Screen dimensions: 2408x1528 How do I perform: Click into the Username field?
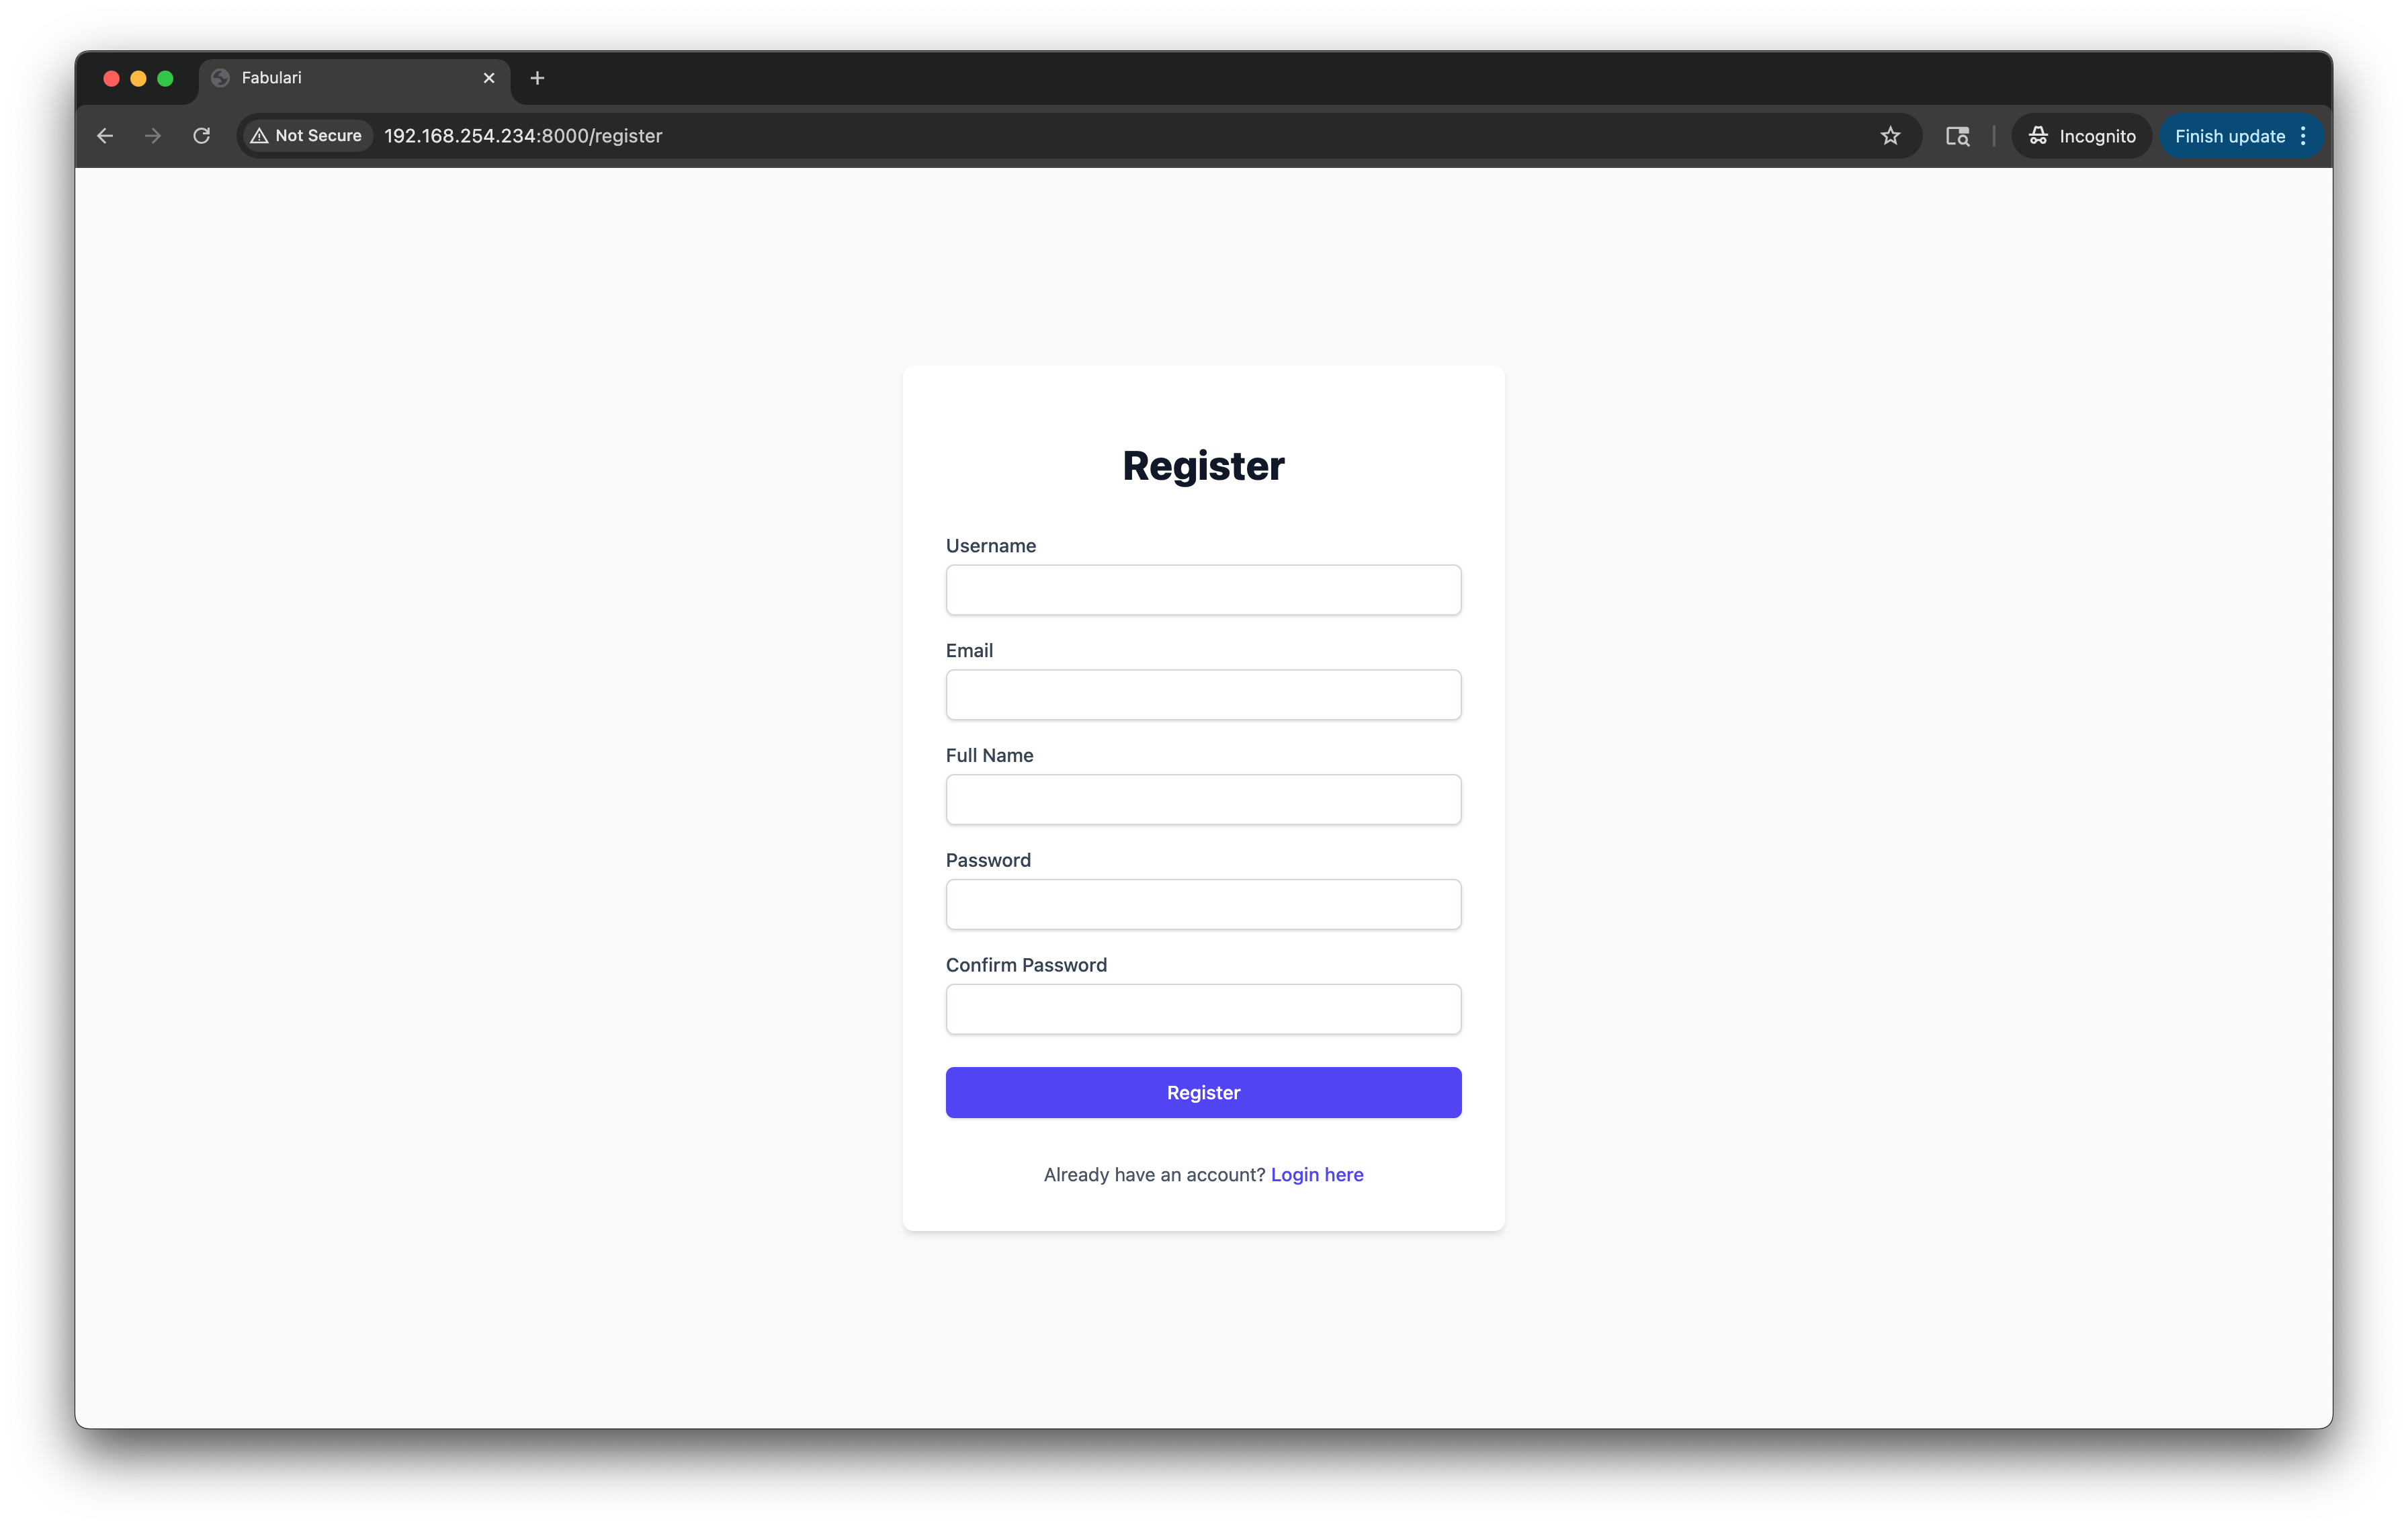pyautogui.click(x=1203, y=590)
